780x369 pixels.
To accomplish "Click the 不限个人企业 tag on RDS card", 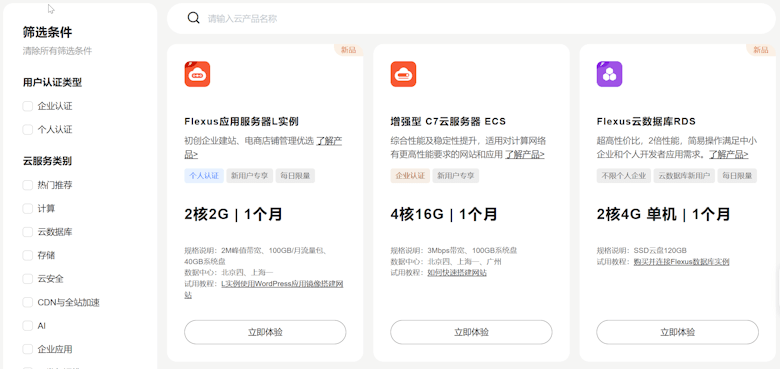I will point(623,176).
